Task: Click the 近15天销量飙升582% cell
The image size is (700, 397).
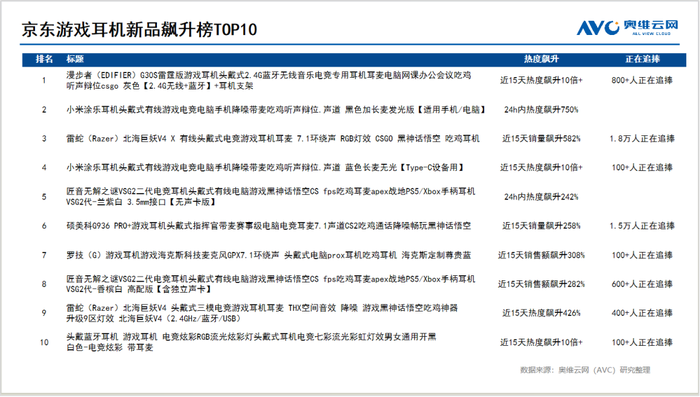Action: point(541,138)
